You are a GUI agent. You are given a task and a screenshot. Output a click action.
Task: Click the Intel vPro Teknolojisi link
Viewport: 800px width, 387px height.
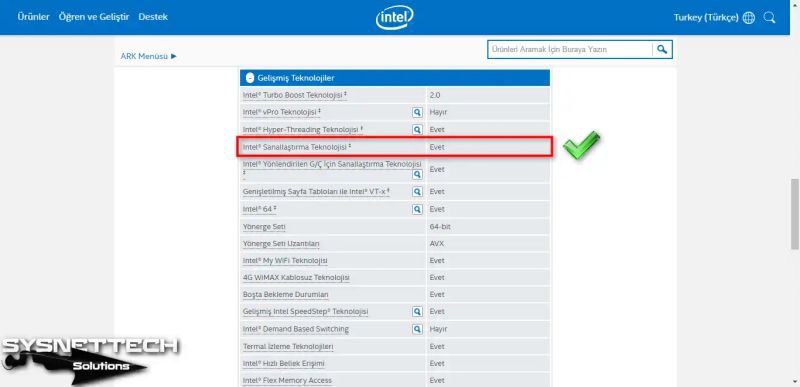(282, 112)
